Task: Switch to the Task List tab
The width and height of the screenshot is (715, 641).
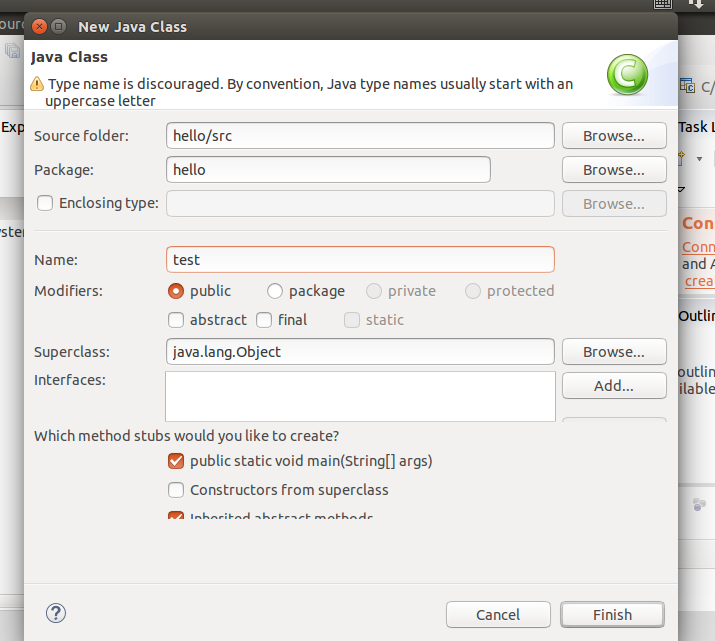Action: (696, 127)
